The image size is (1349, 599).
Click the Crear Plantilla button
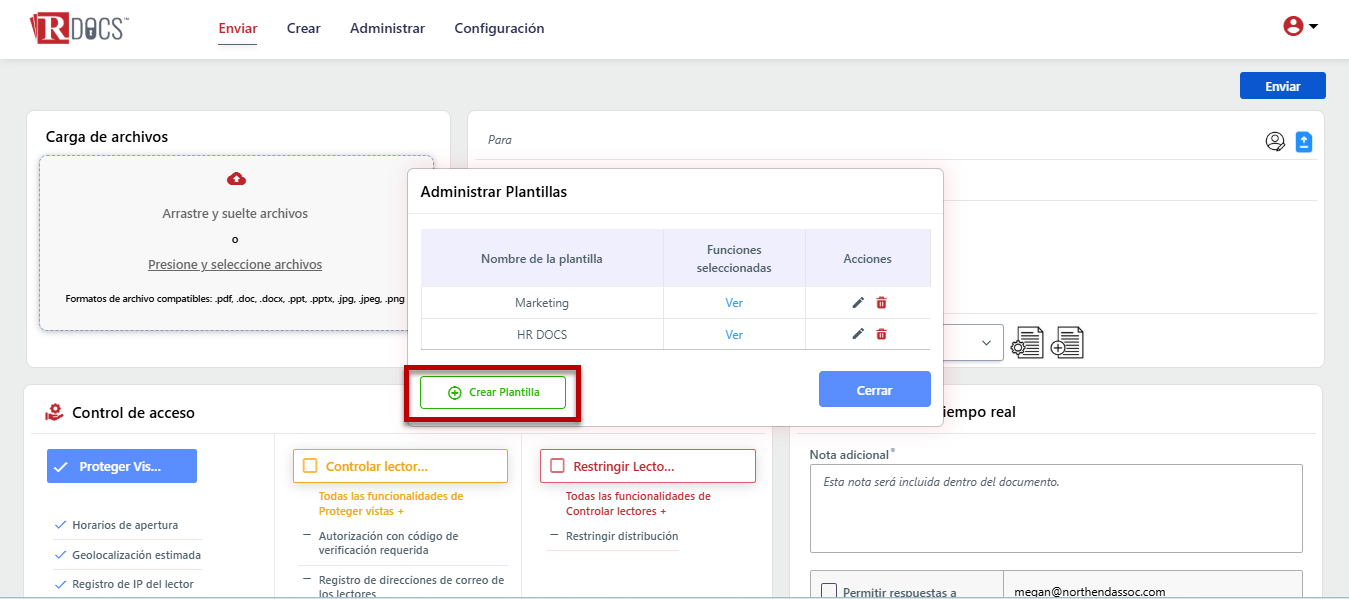493,393
